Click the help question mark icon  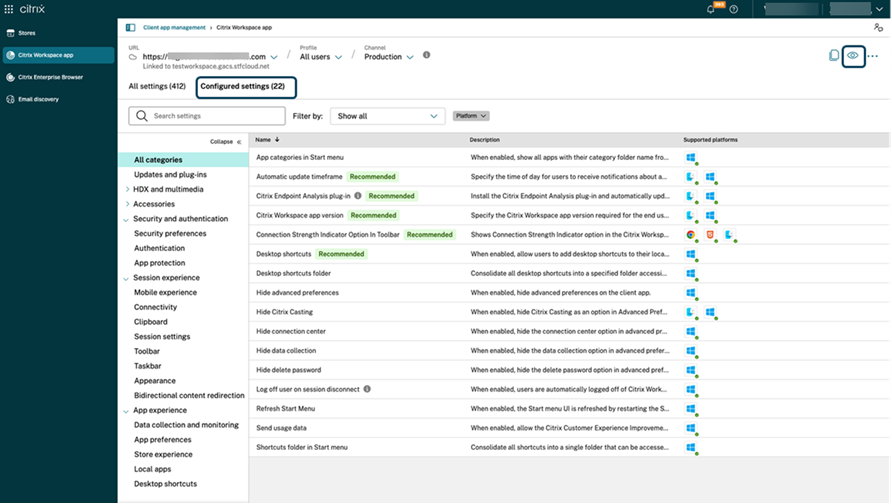point(734,9)
